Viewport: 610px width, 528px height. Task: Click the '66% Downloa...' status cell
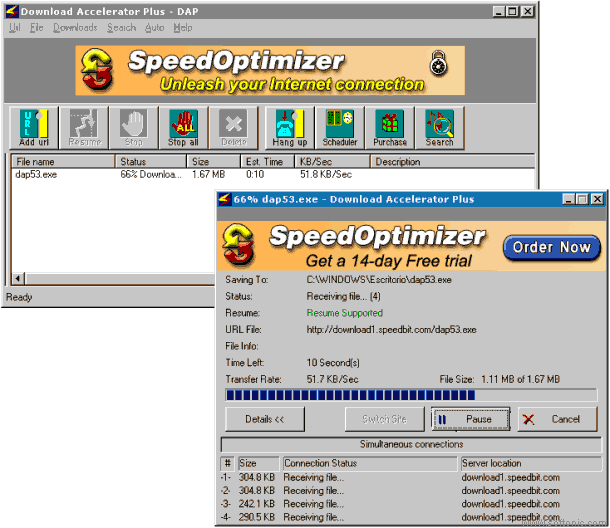[x=151, y=174]
